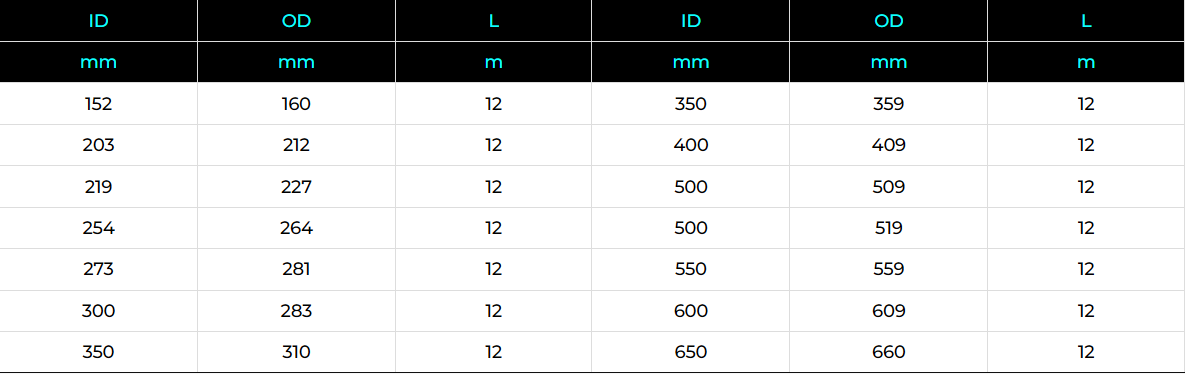Click the first OD column header
This screenshot has height=374, width=1185.
pyautogui.click(x=296, y=20)
